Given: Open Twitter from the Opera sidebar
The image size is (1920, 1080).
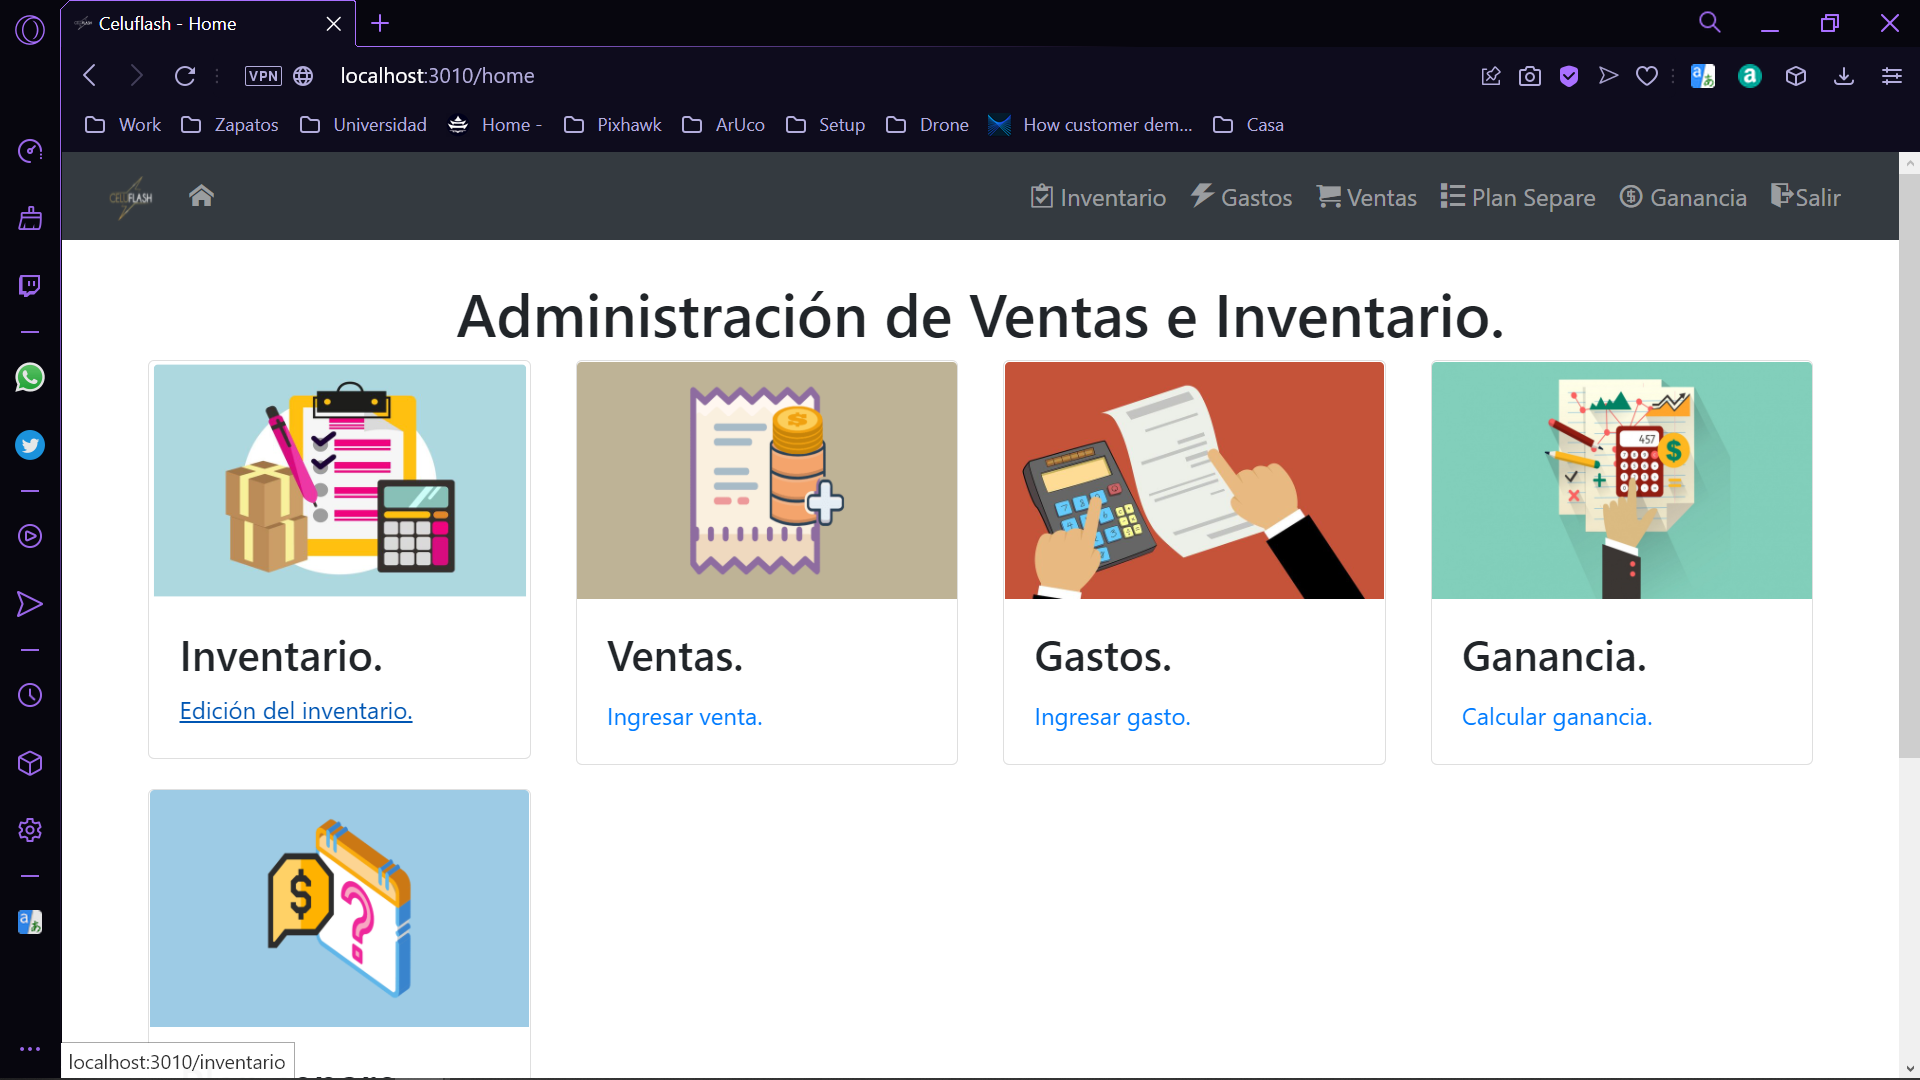Looking at the screenshot, I should click(x=30, y=445).
